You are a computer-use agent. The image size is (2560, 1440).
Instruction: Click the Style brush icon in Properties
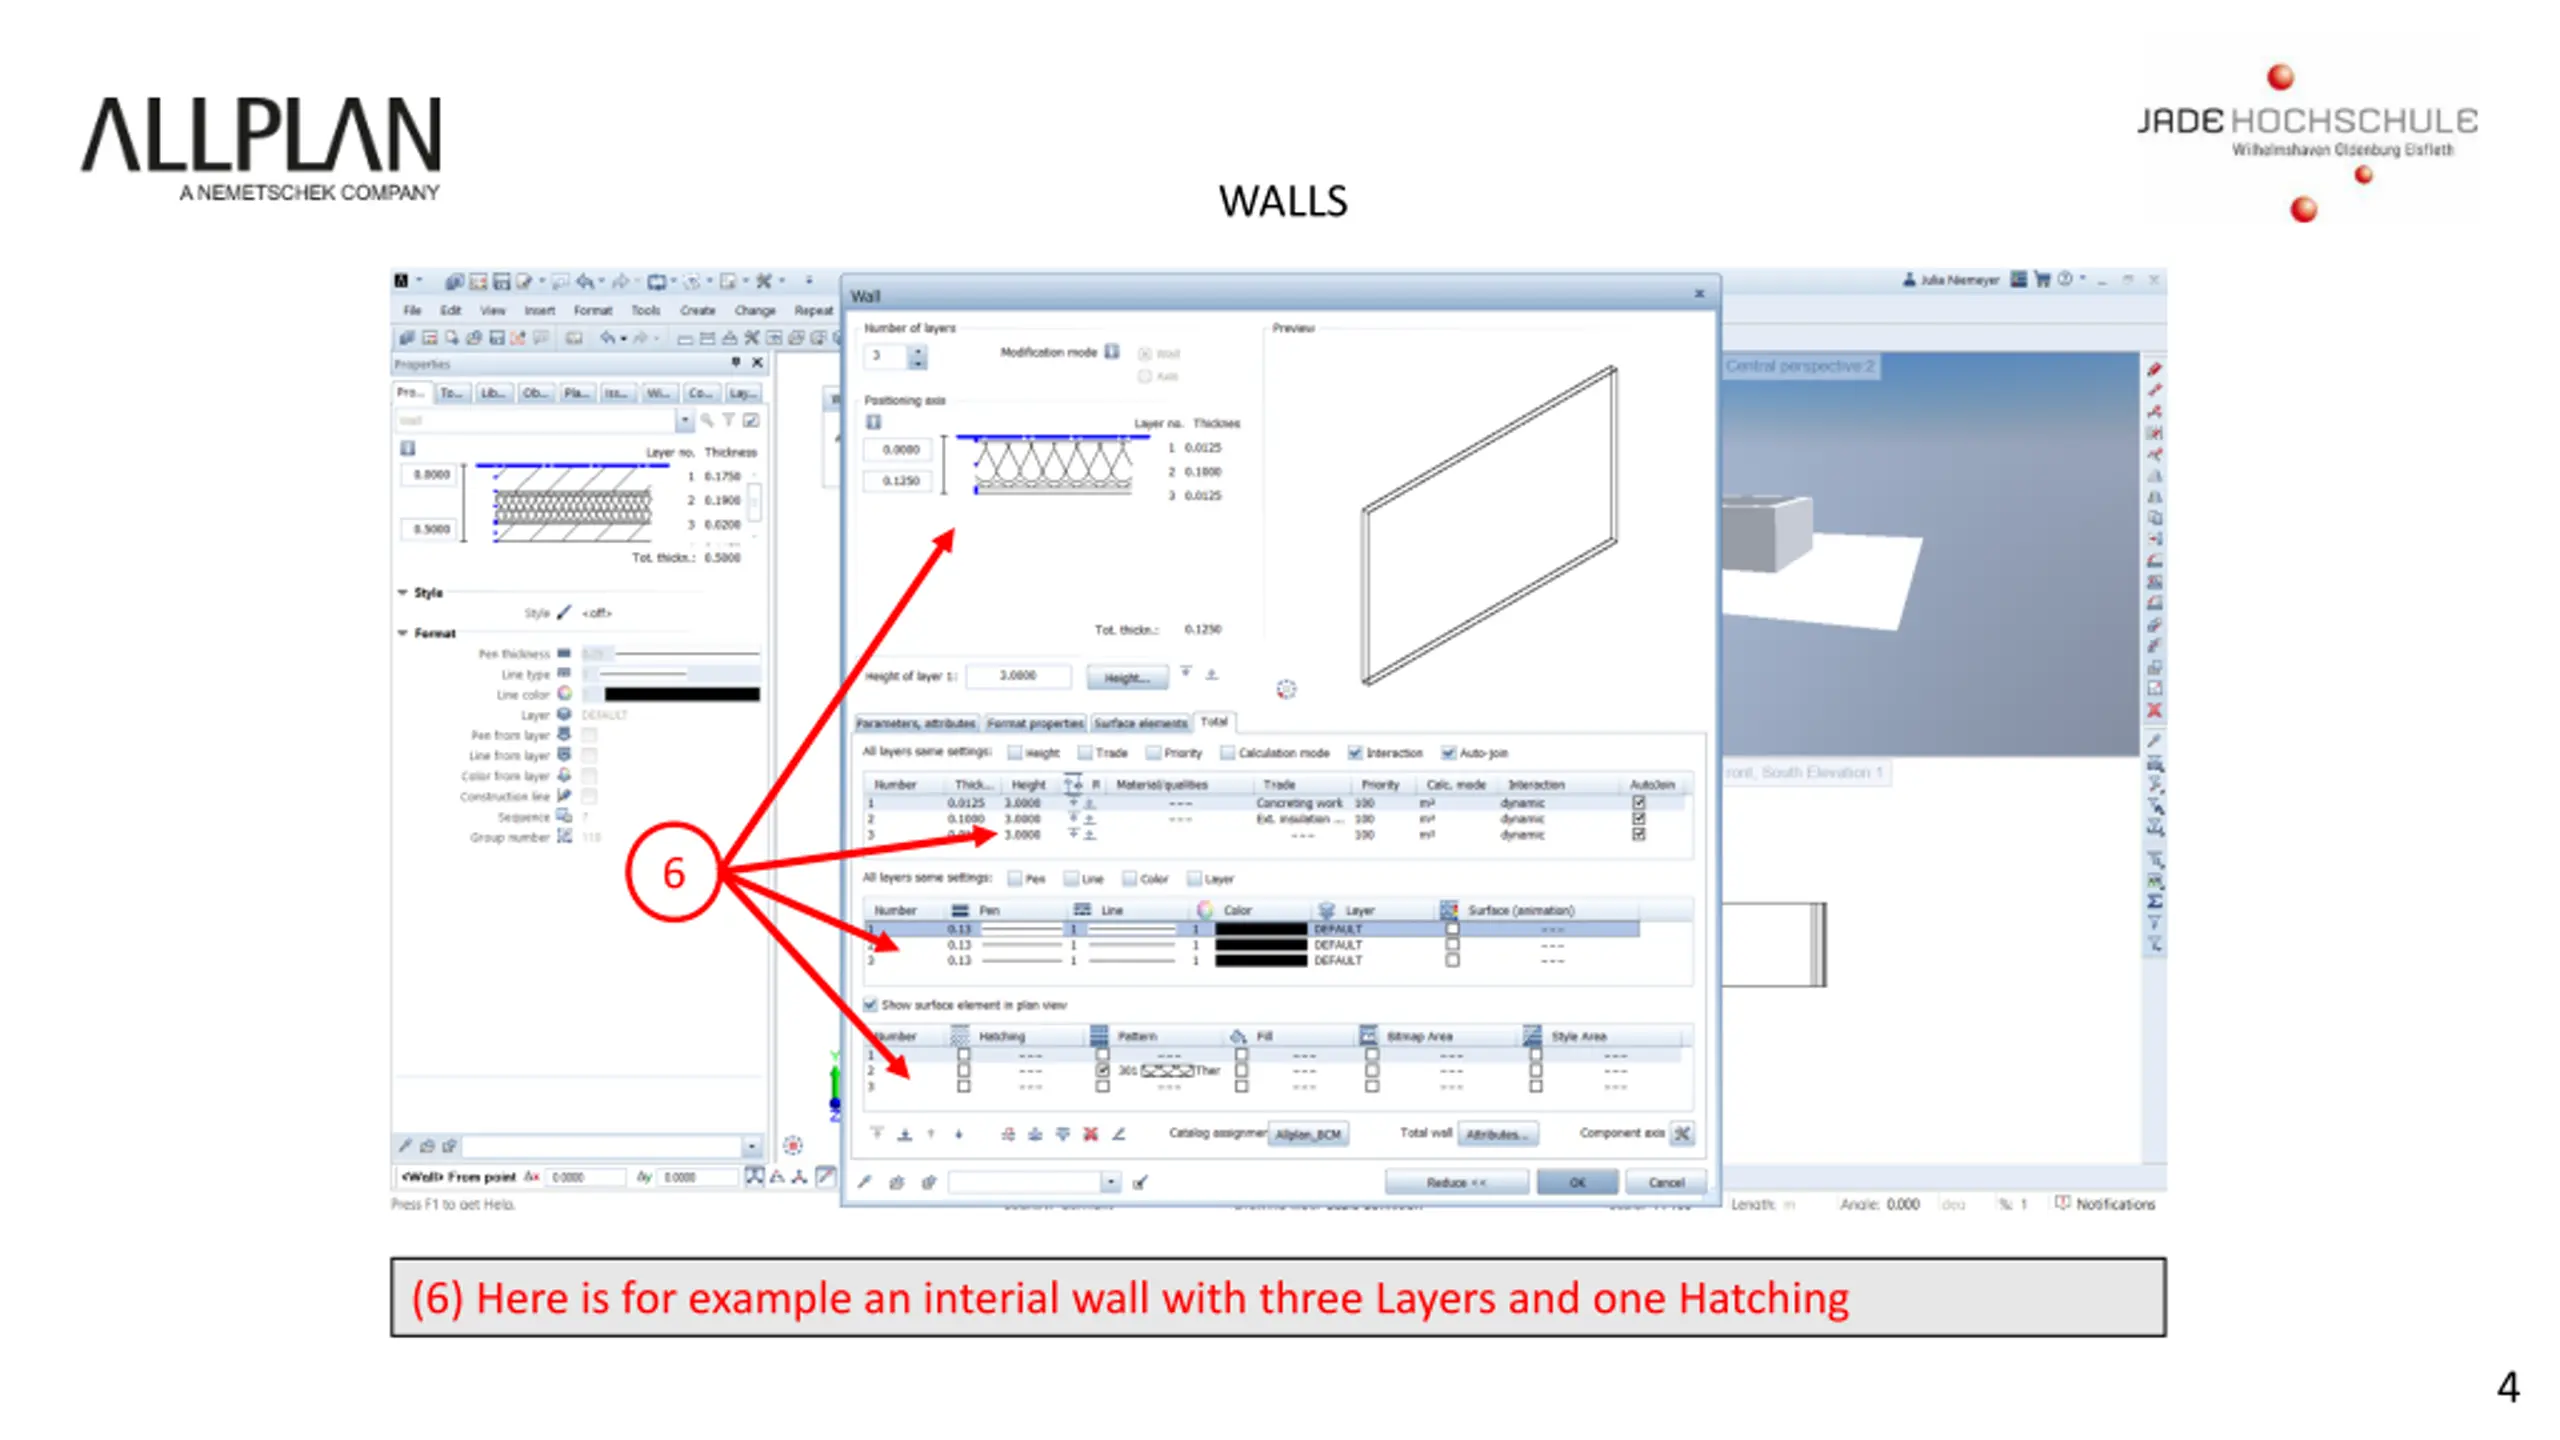(x=564, y=612)
